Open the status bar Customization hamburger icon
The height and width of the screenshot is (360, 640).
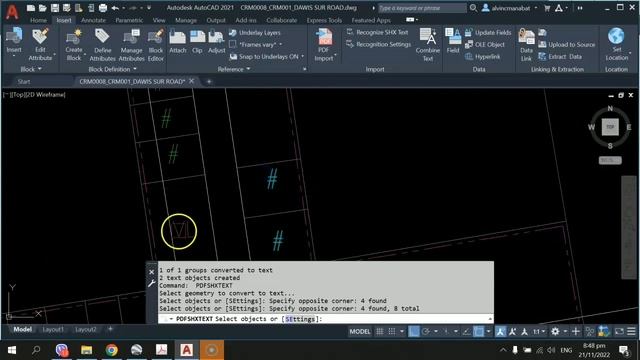pyautogui.click(x=631, y=331)
